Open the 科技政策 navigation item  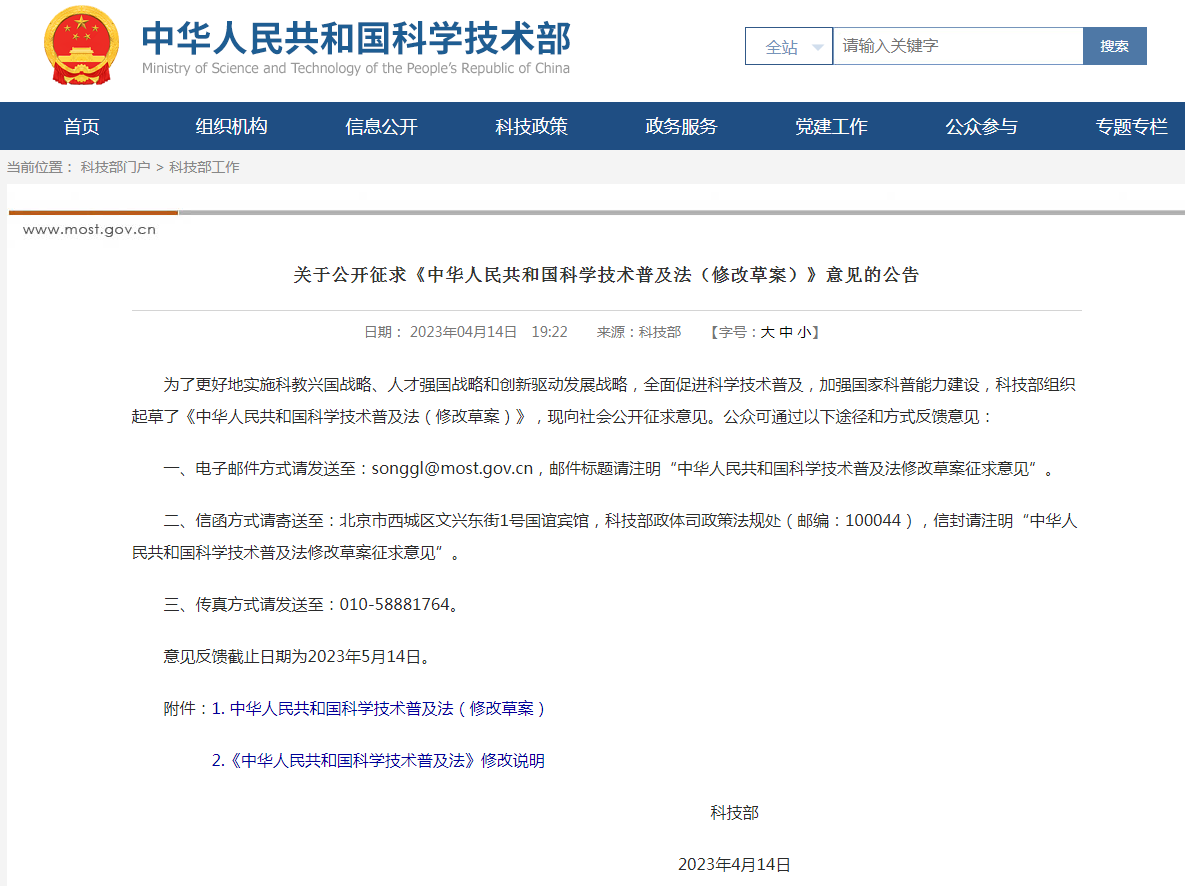(x=531, y=127)
